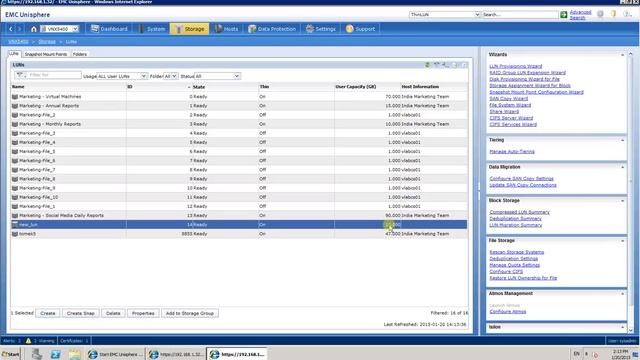
Task: Open the Status All dropdown
Action: tap(217, 76)
